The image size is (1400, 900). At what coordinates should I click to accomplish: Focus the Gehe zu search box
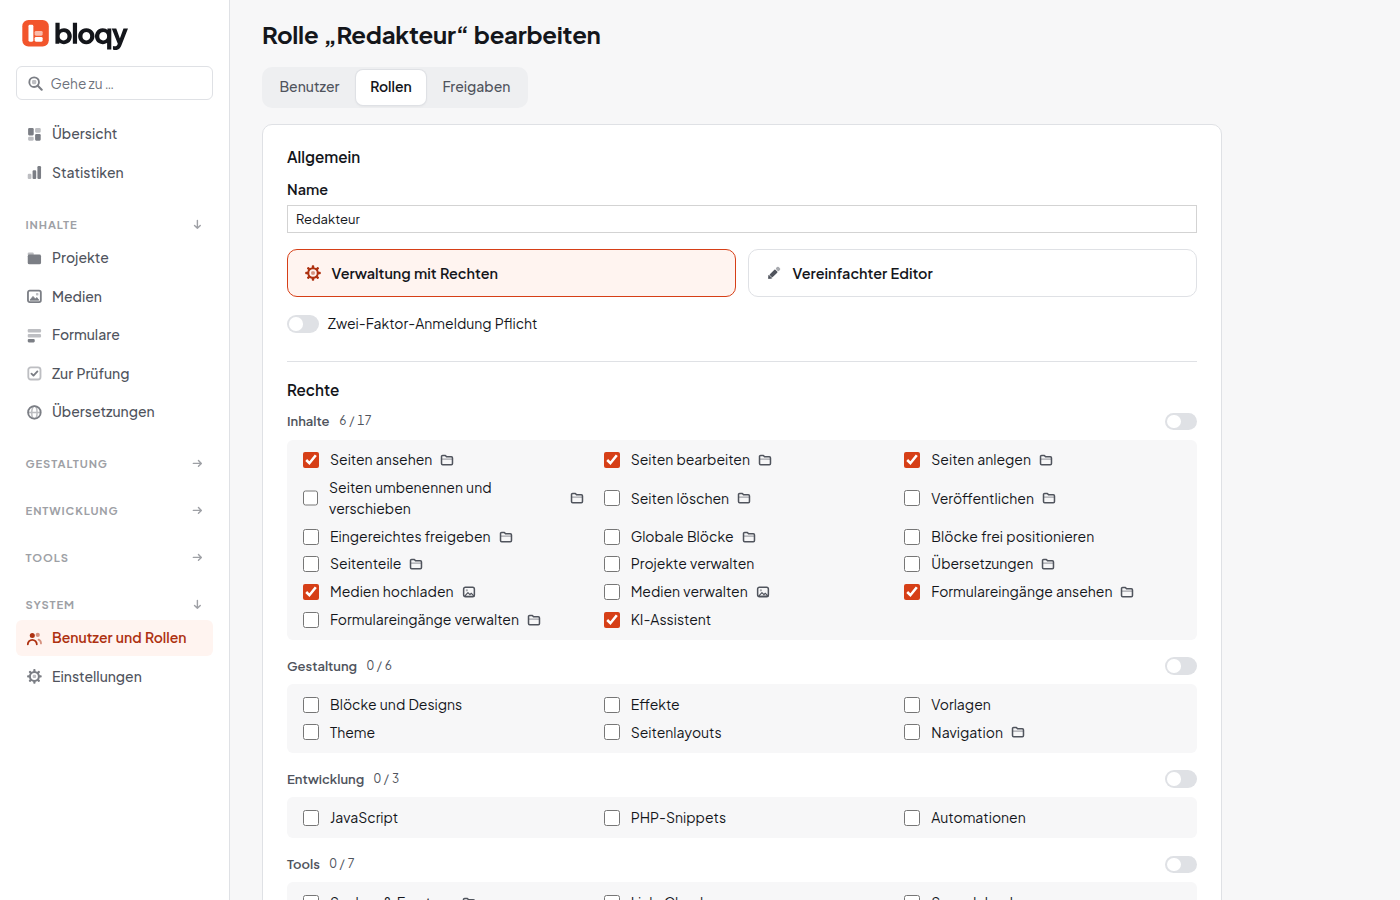pos(114,83)
